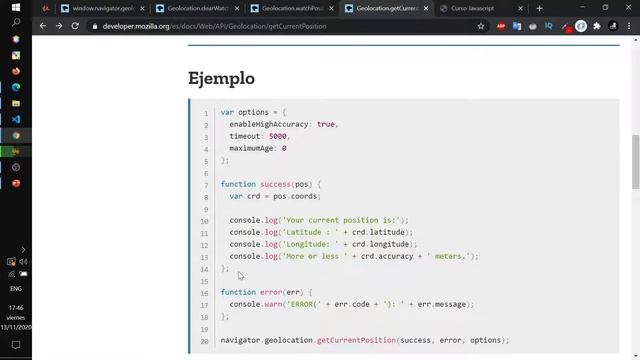Close the Geolocation.watchPosition tab

(x=331, y=8)
